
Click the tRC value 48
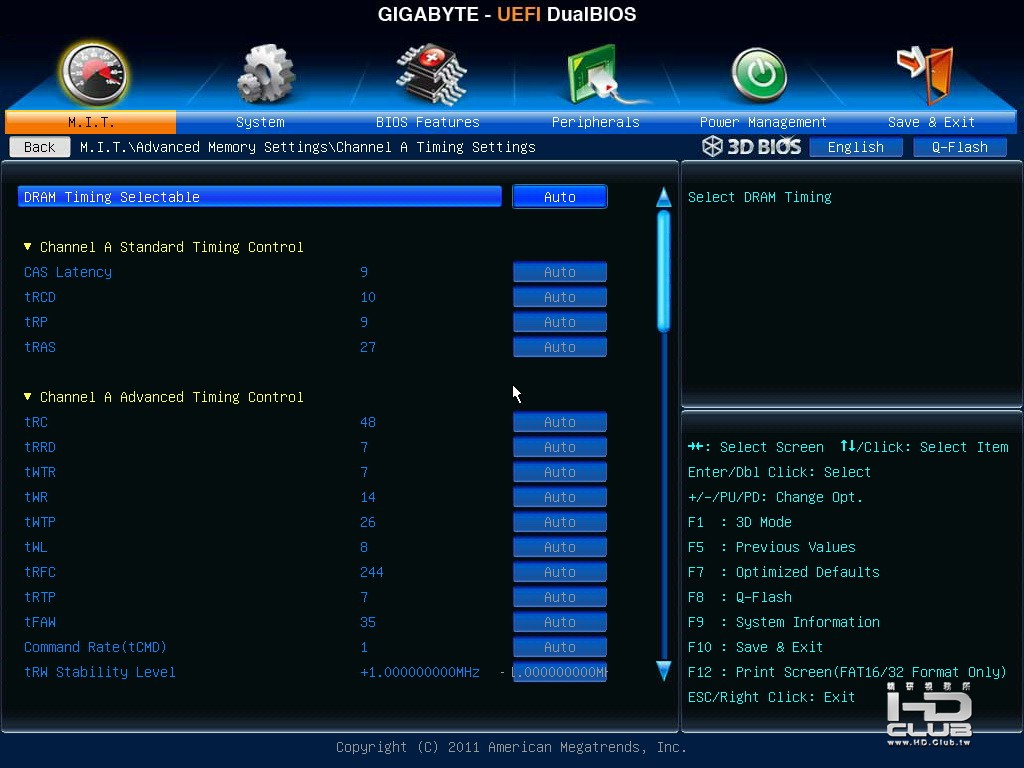pos(368,422)
